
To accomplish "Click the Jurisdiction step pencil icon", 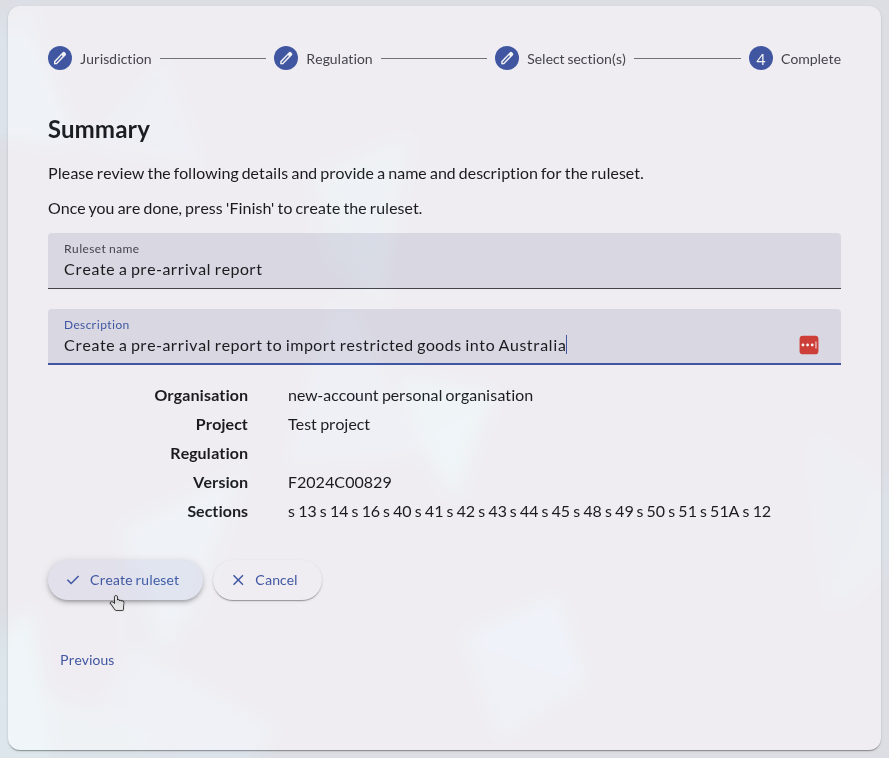I will pyautogui.click(x=60, y=59).
